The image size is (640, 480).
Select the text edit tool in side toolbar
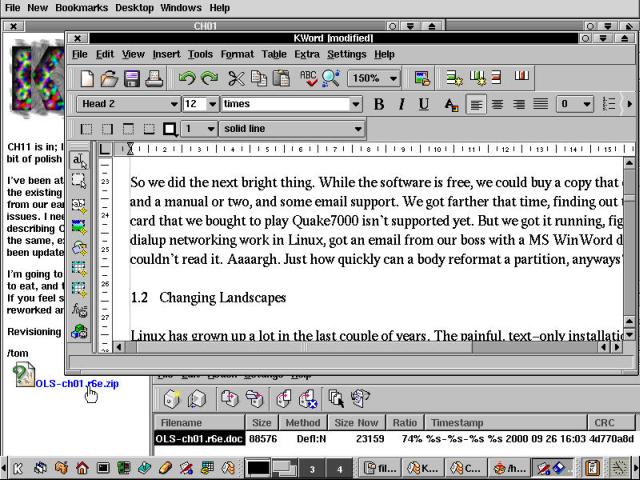click(79, 162)
